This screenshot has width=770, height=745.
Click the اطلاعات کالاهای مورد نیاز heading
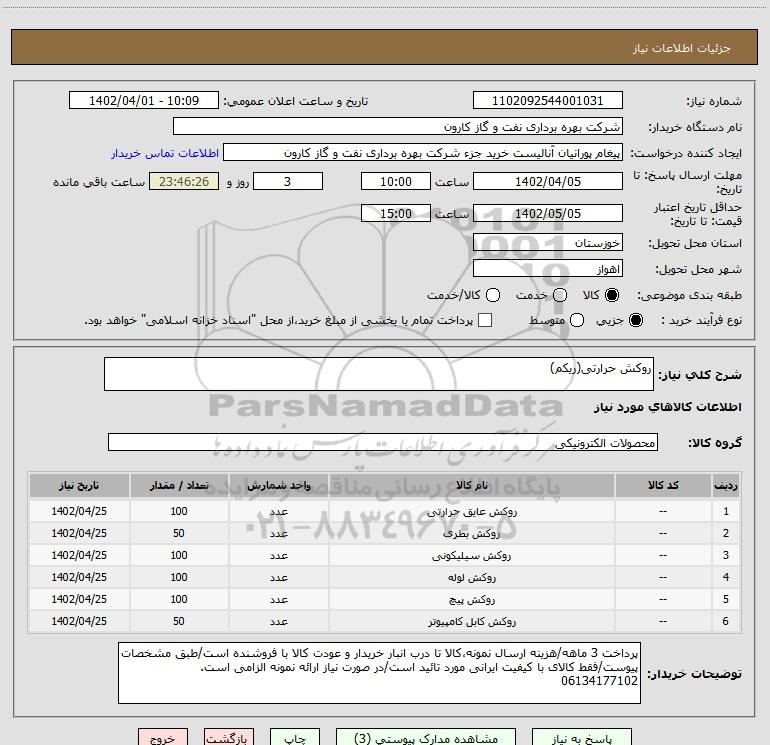coord(667,407)
